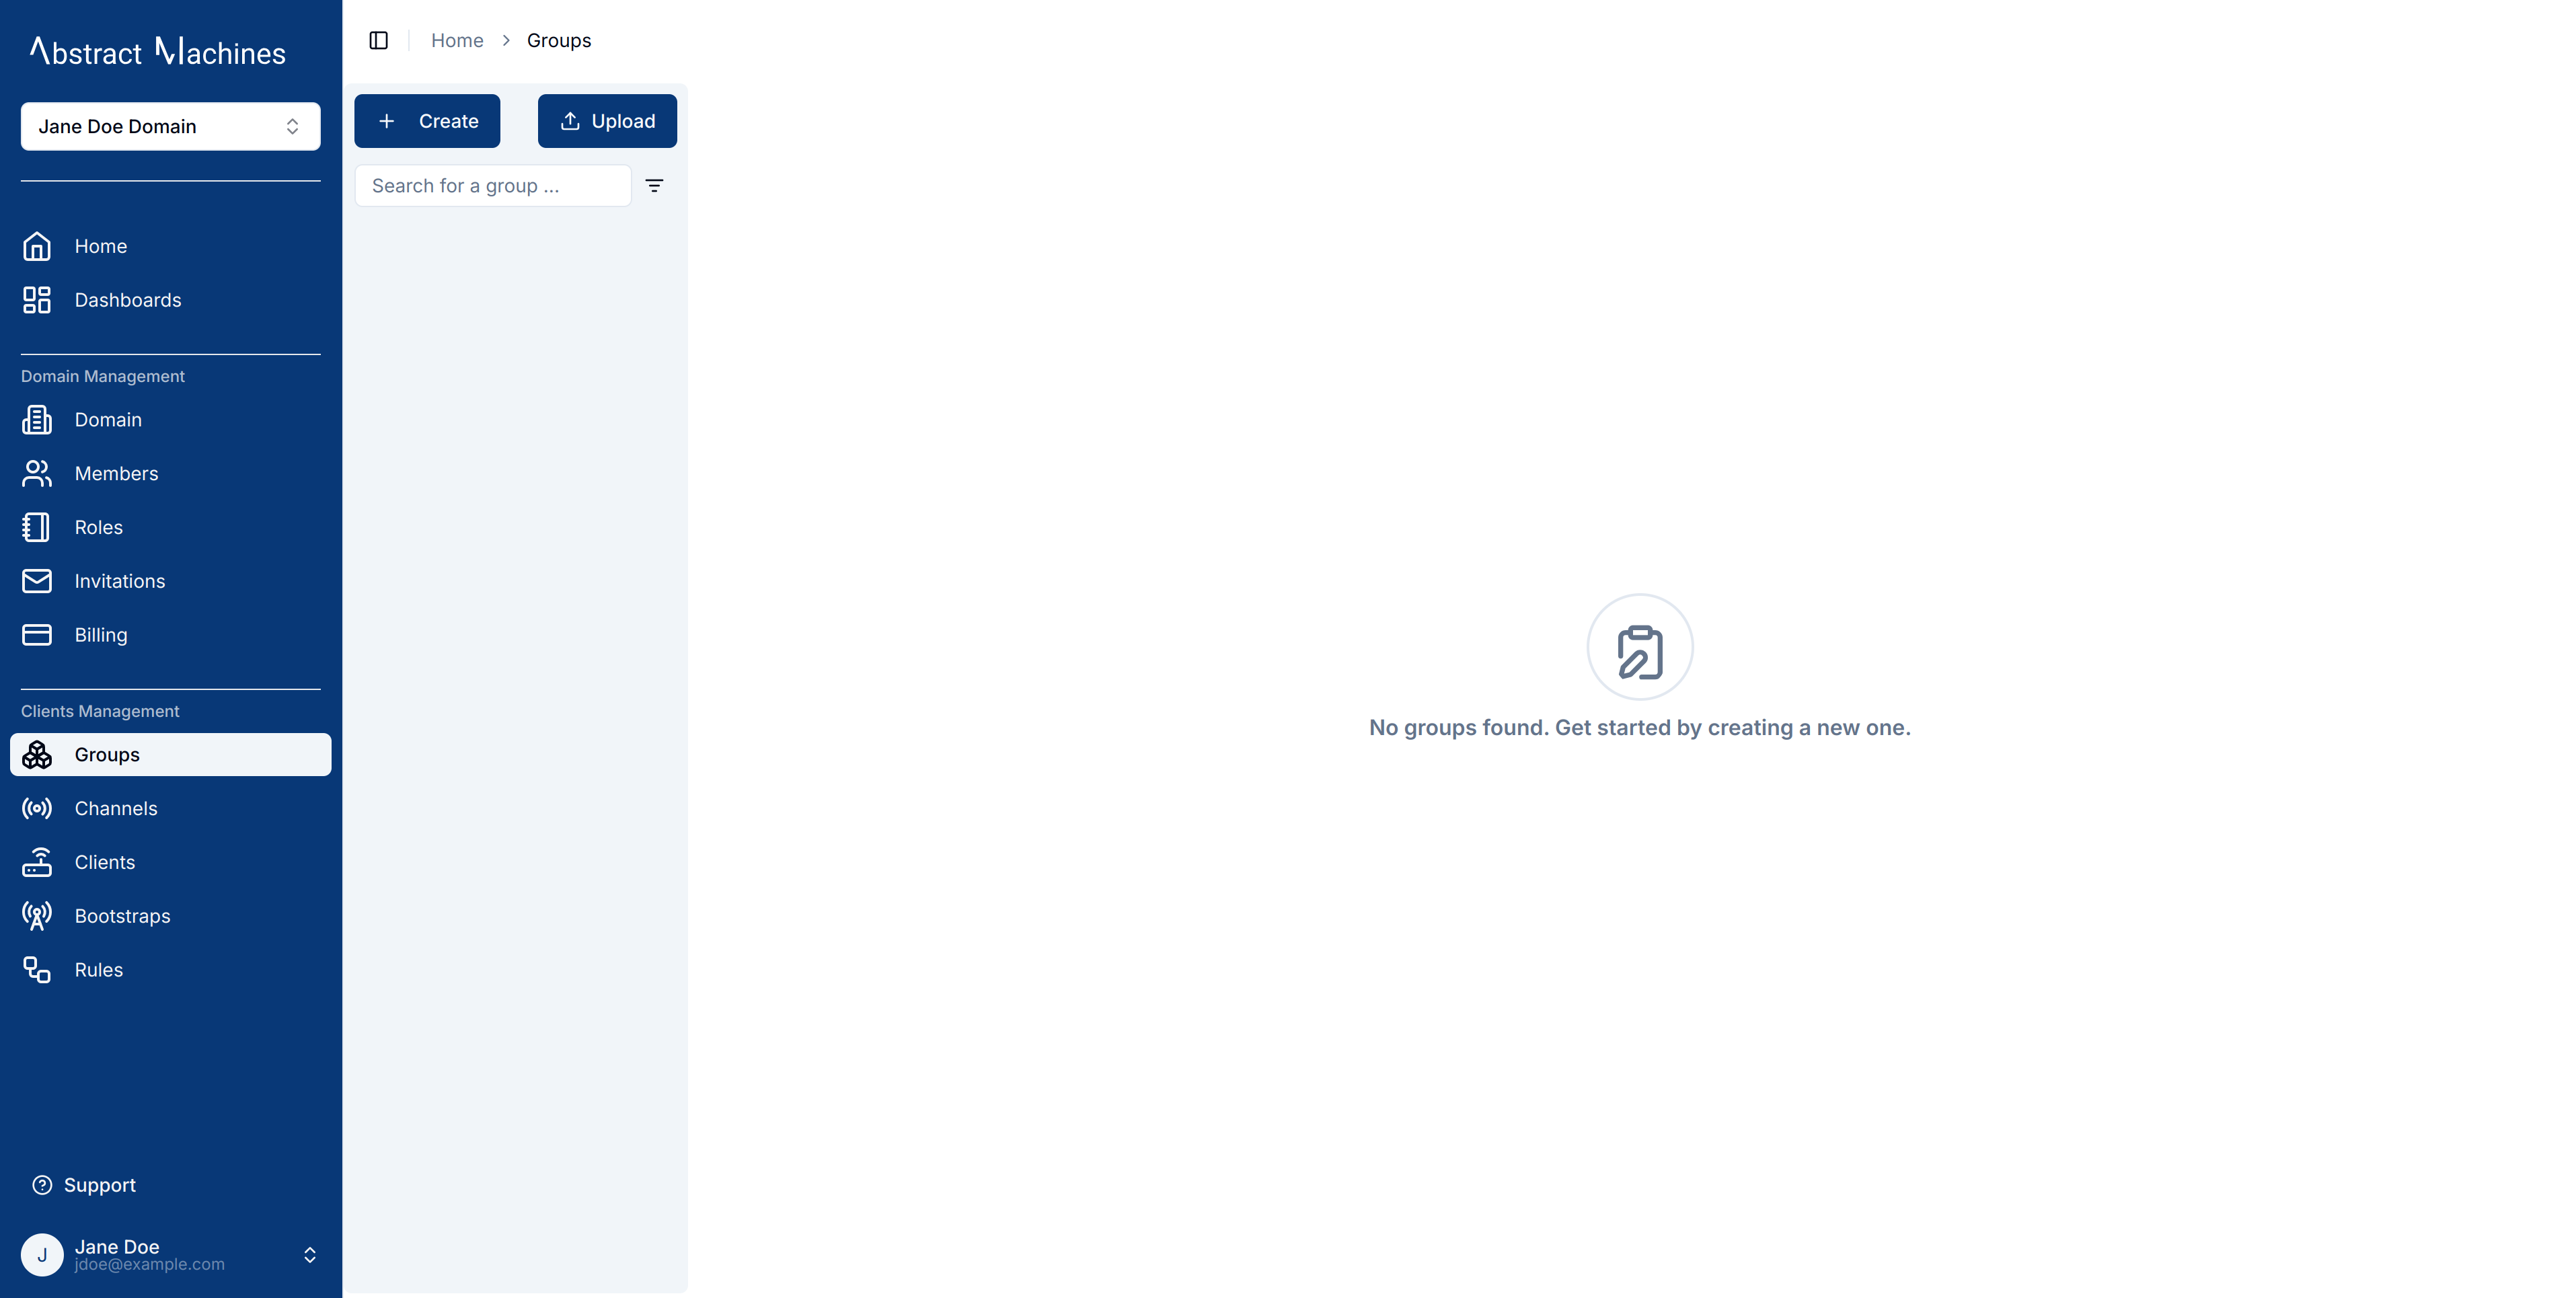
Task: Click the Upload button for groups
Action: tap(606, 119)
